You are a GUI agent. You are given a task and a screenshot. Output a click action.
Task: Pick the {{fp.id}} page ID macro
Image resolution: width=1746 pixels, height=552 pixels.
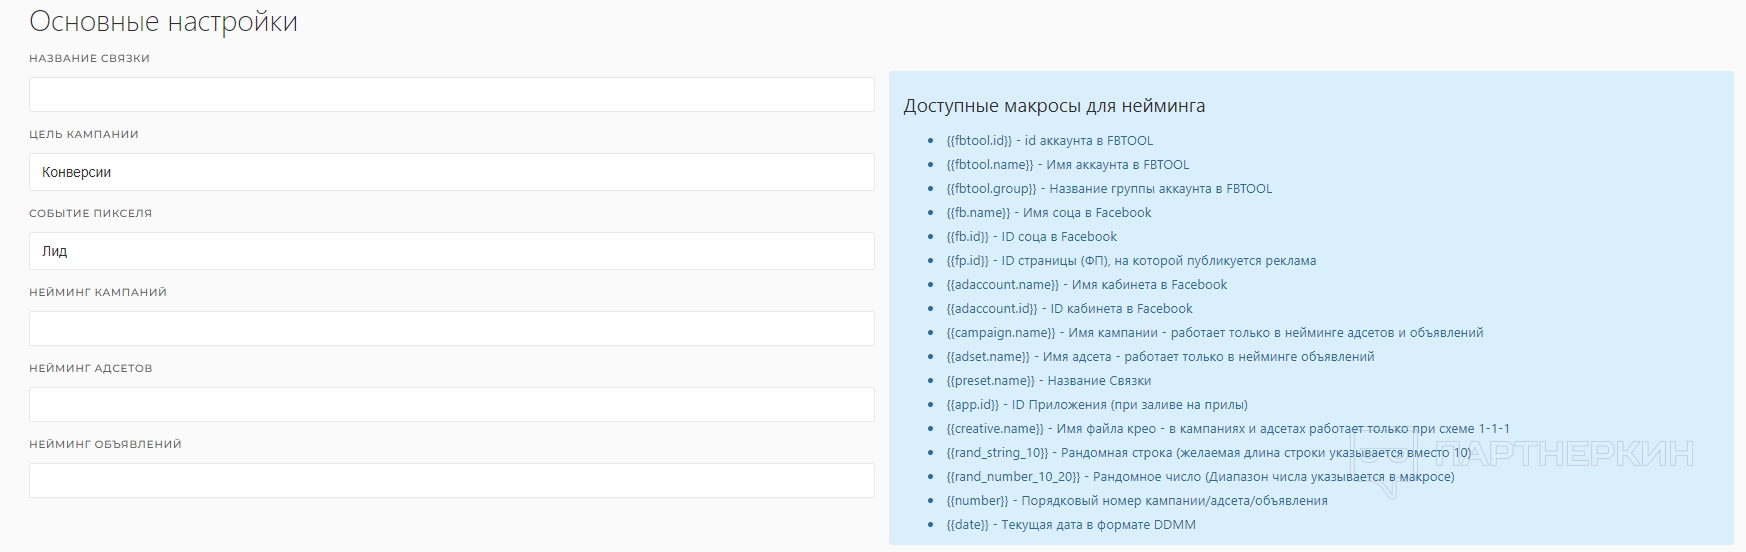tap(1131, 261)
